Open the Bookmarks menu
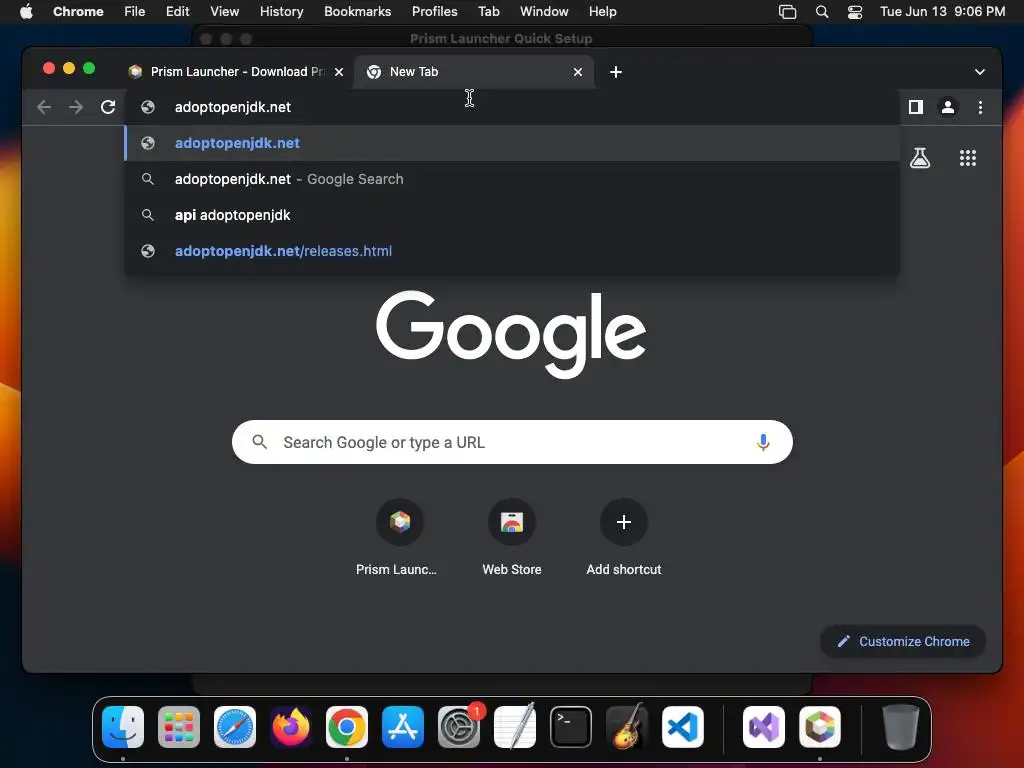This screenshot has height=768, width=1024. click(357, 12)
